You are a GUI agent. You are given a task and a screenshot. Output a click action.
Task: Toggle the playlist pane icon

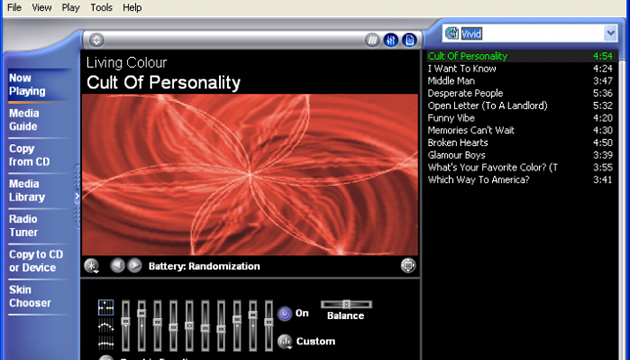[409, 40]
